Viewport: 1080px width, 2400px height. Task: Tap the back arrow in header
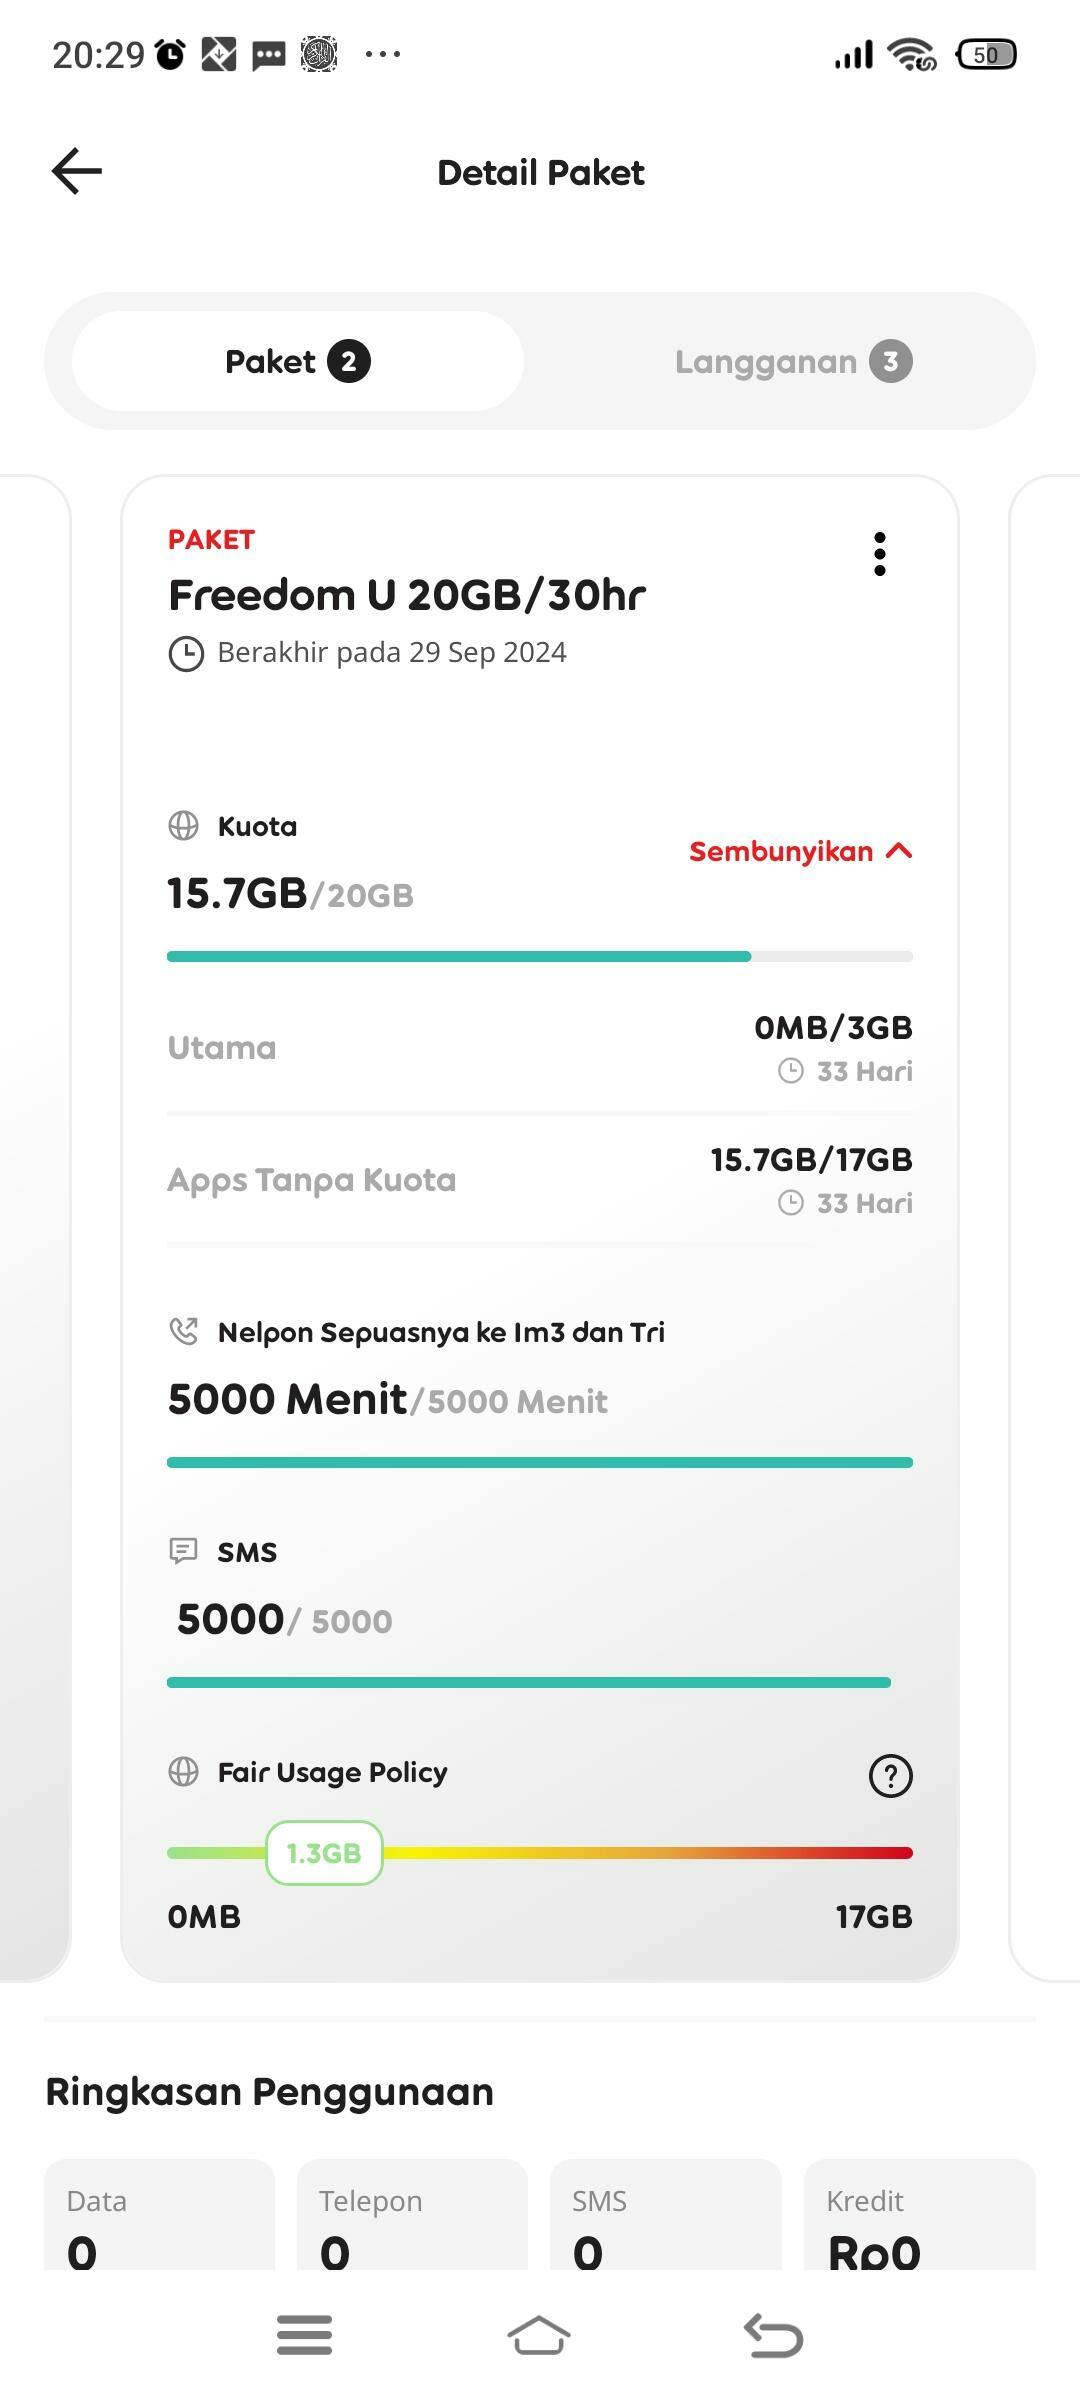coord(77,171)
